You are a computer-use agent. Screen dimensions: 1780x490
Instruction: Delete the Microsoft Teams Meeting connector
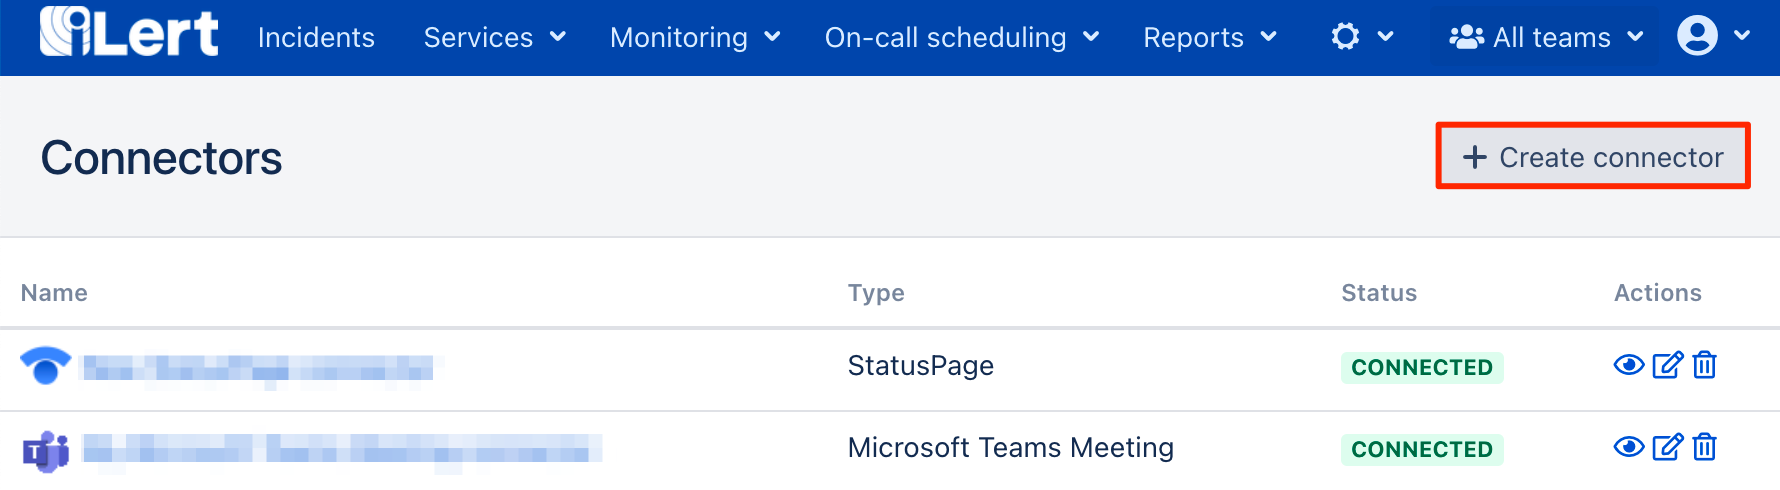(x=1705, y=447)
